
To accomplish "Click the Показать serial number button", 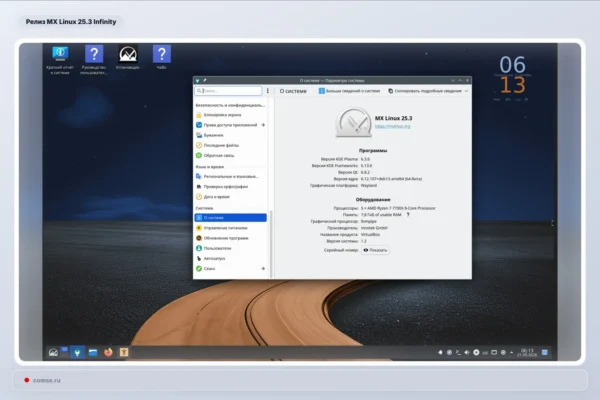I will point(375,250).
